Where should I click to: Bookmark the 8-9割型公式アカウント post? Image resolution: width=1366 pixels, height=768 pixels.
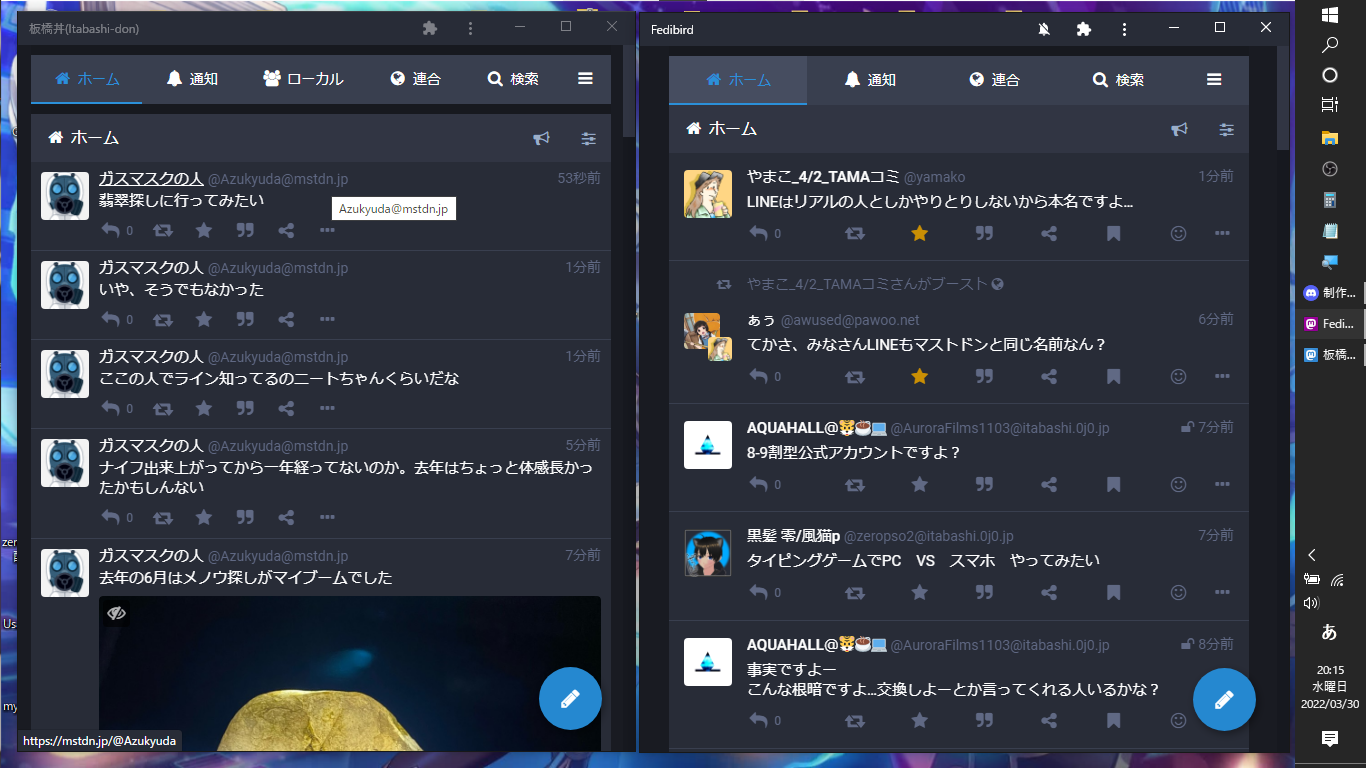(x=1113, y=484)
